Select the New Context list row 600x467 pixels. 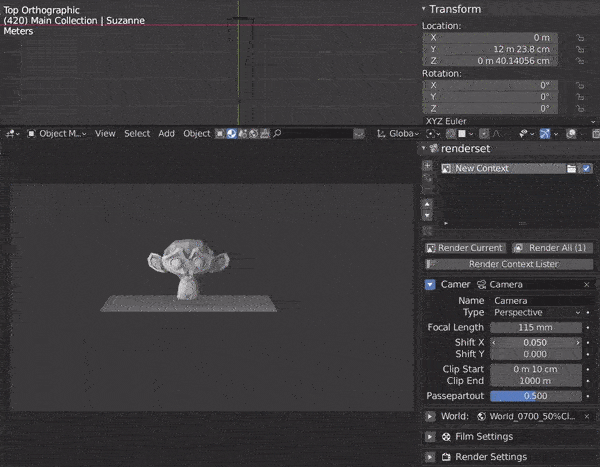[x=515, y=168]
